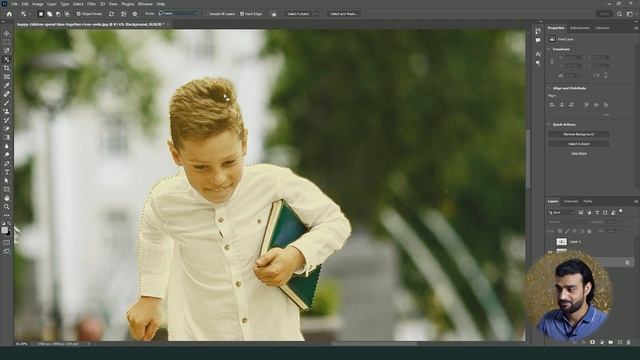The image size is (640, 360).
Task: Click the search icon at top right
Action: click(x=620, y=14)
